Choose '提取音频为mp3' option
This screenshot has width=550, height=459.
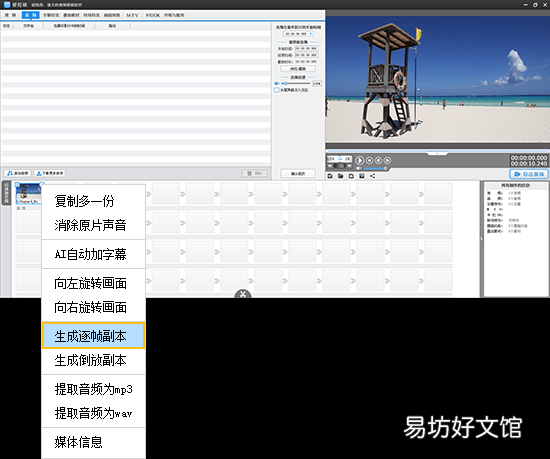pyautogui.click(x=93, y=389)
